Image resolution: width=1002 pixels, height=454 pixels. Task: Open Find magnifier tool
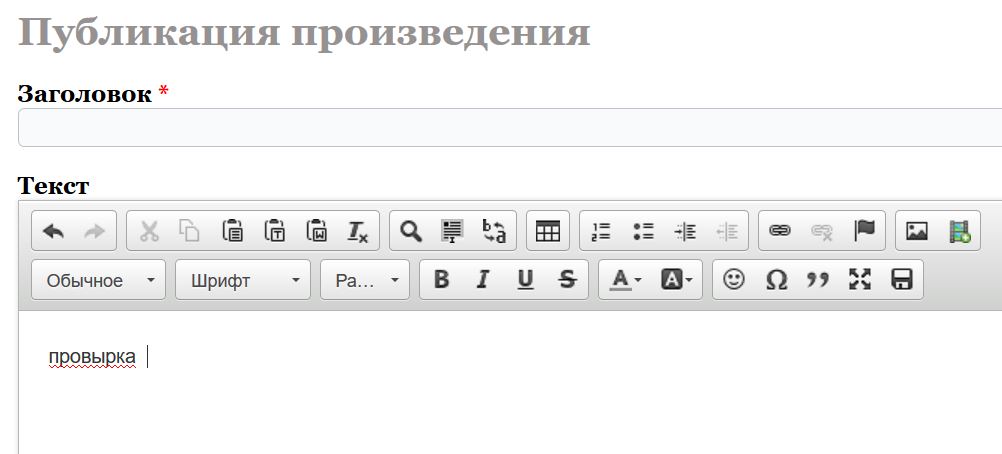pyautogui.click(x=410, y=231)
